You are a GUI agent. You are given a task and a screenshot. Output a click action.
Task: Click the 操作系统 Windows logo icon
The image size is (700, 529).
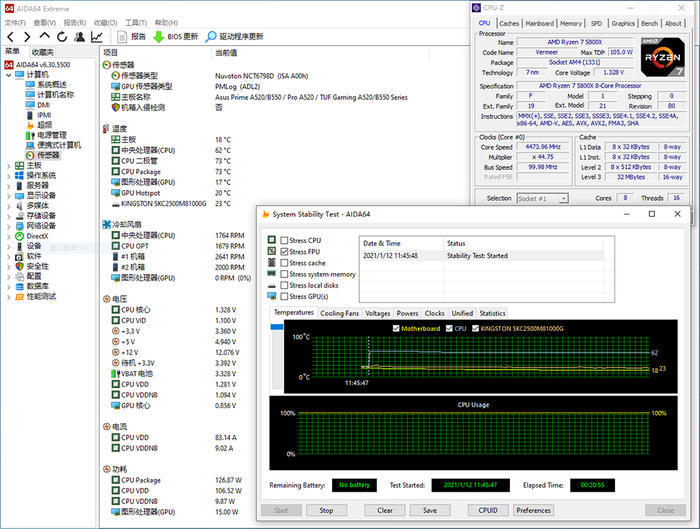click(19, 175)
